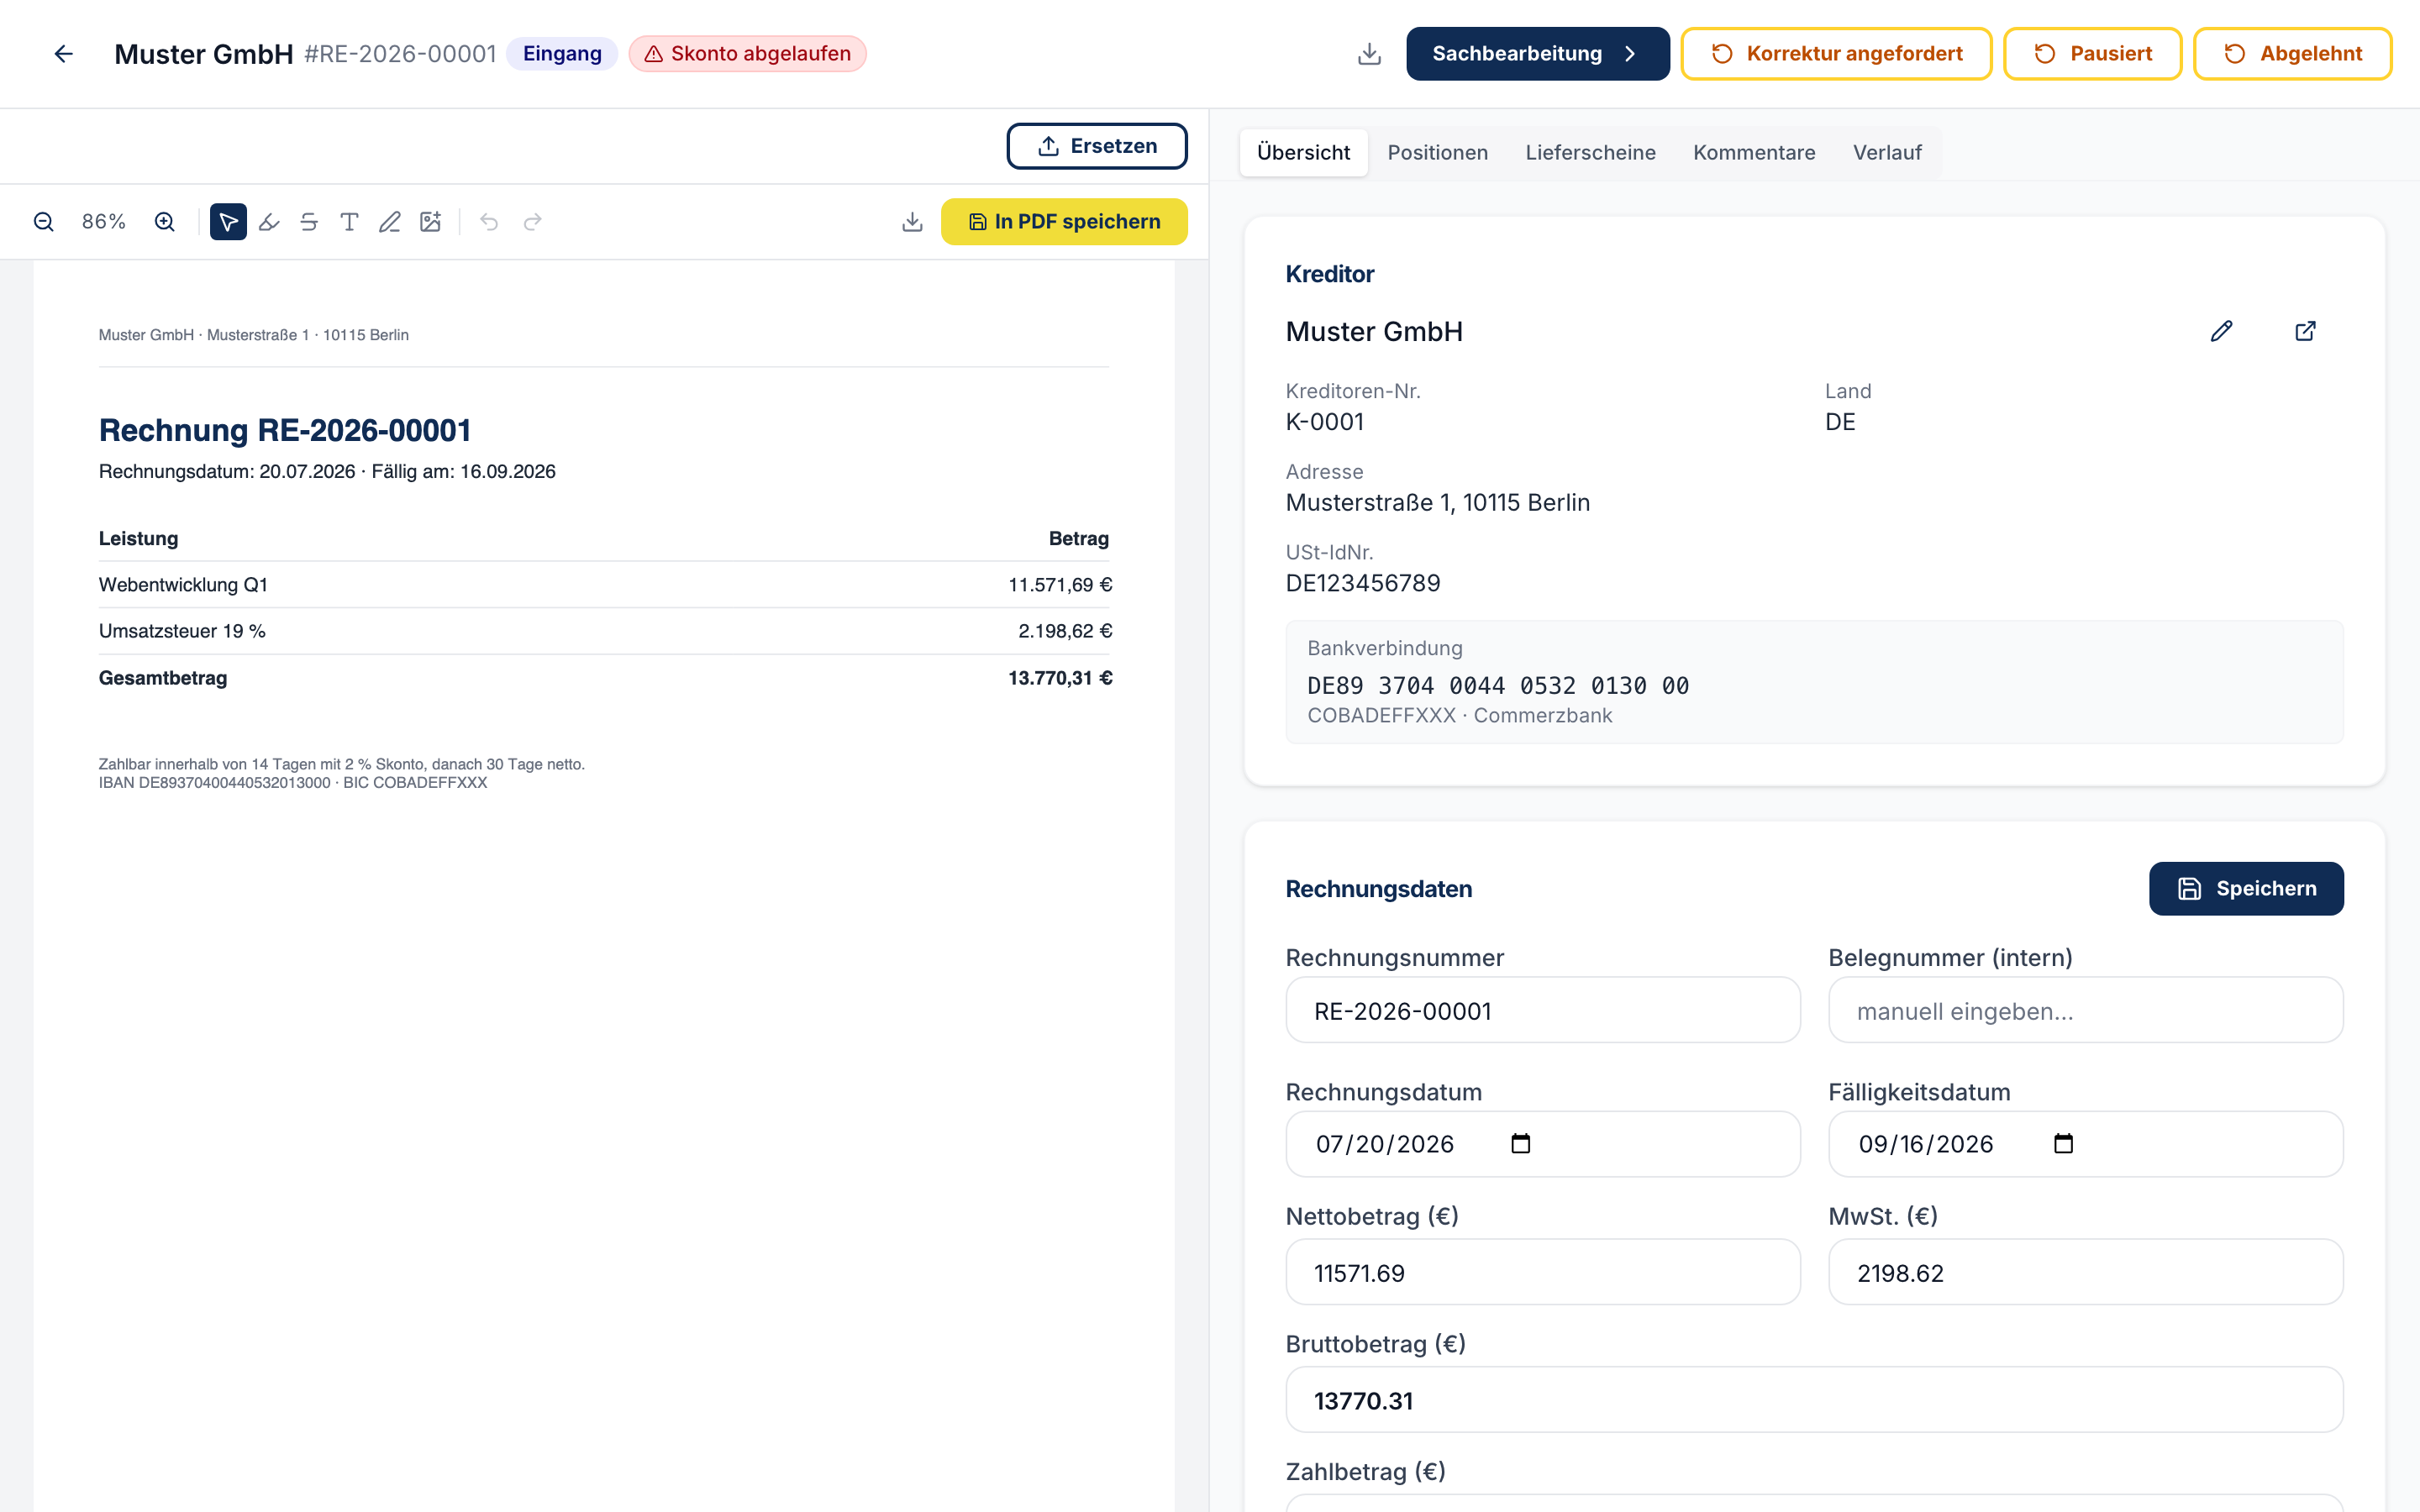Click Gesamtbetrag 13.770,31 € in the PDF
Image resolution: width=2420 pixels, height=1512 pixels.
pyautogui.click(x=605, y=678)
